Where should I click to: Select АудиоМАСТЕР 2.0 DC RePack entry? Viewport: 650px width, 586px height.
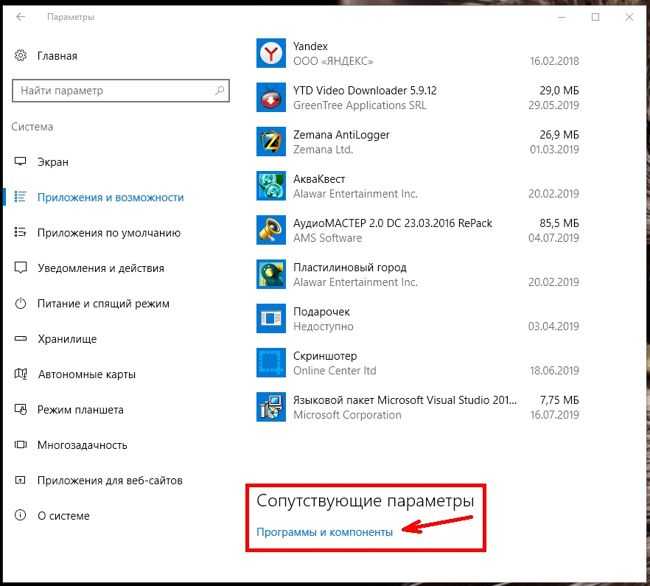pyautogui.click(x=393, y=223)
